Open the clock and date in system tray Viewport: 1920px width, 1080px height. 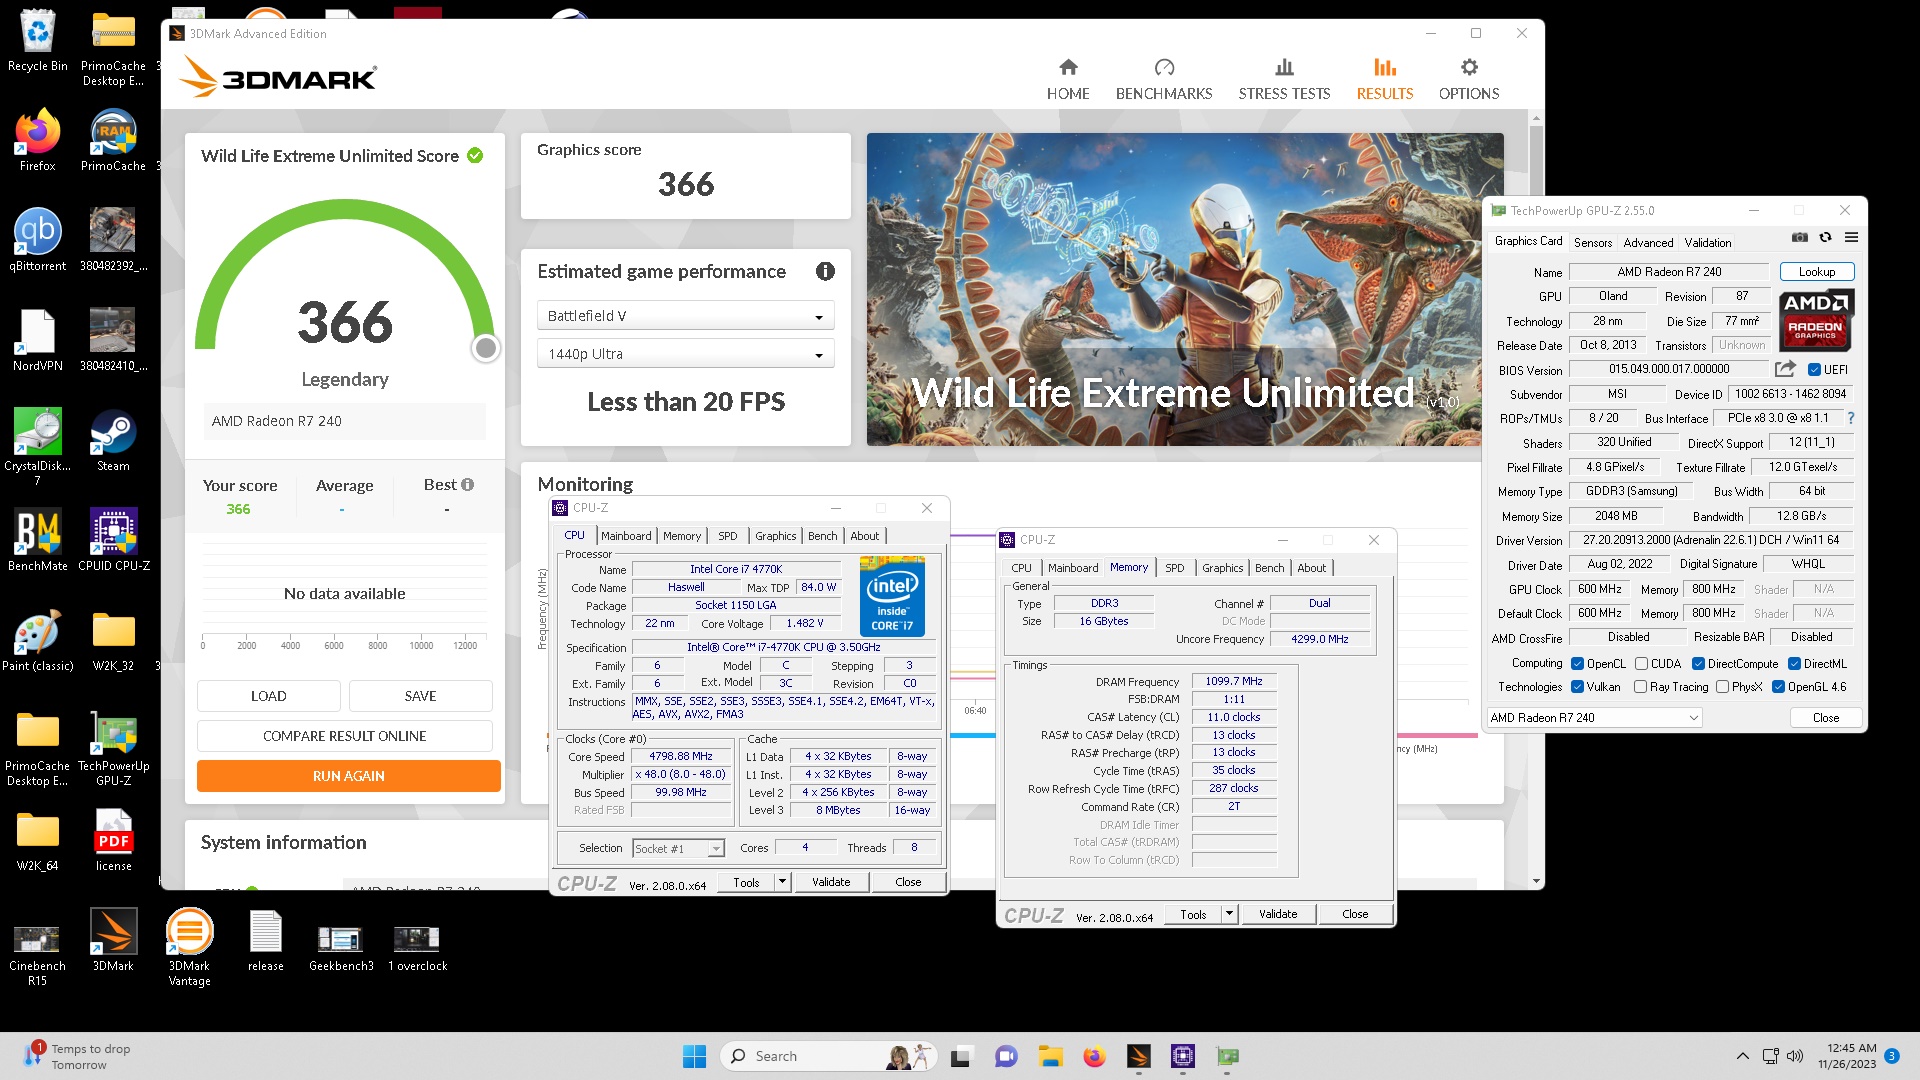point(1846,1056)
